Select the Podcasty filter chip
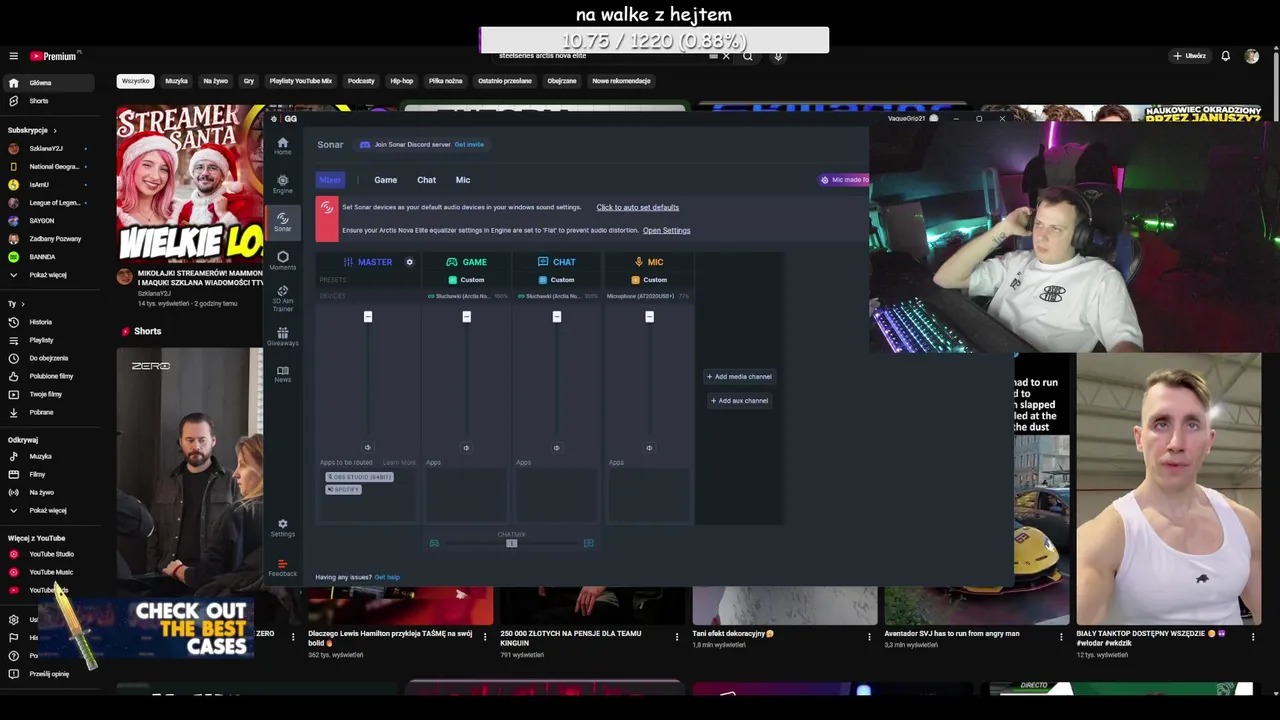1280x720 pixels. 361,81
